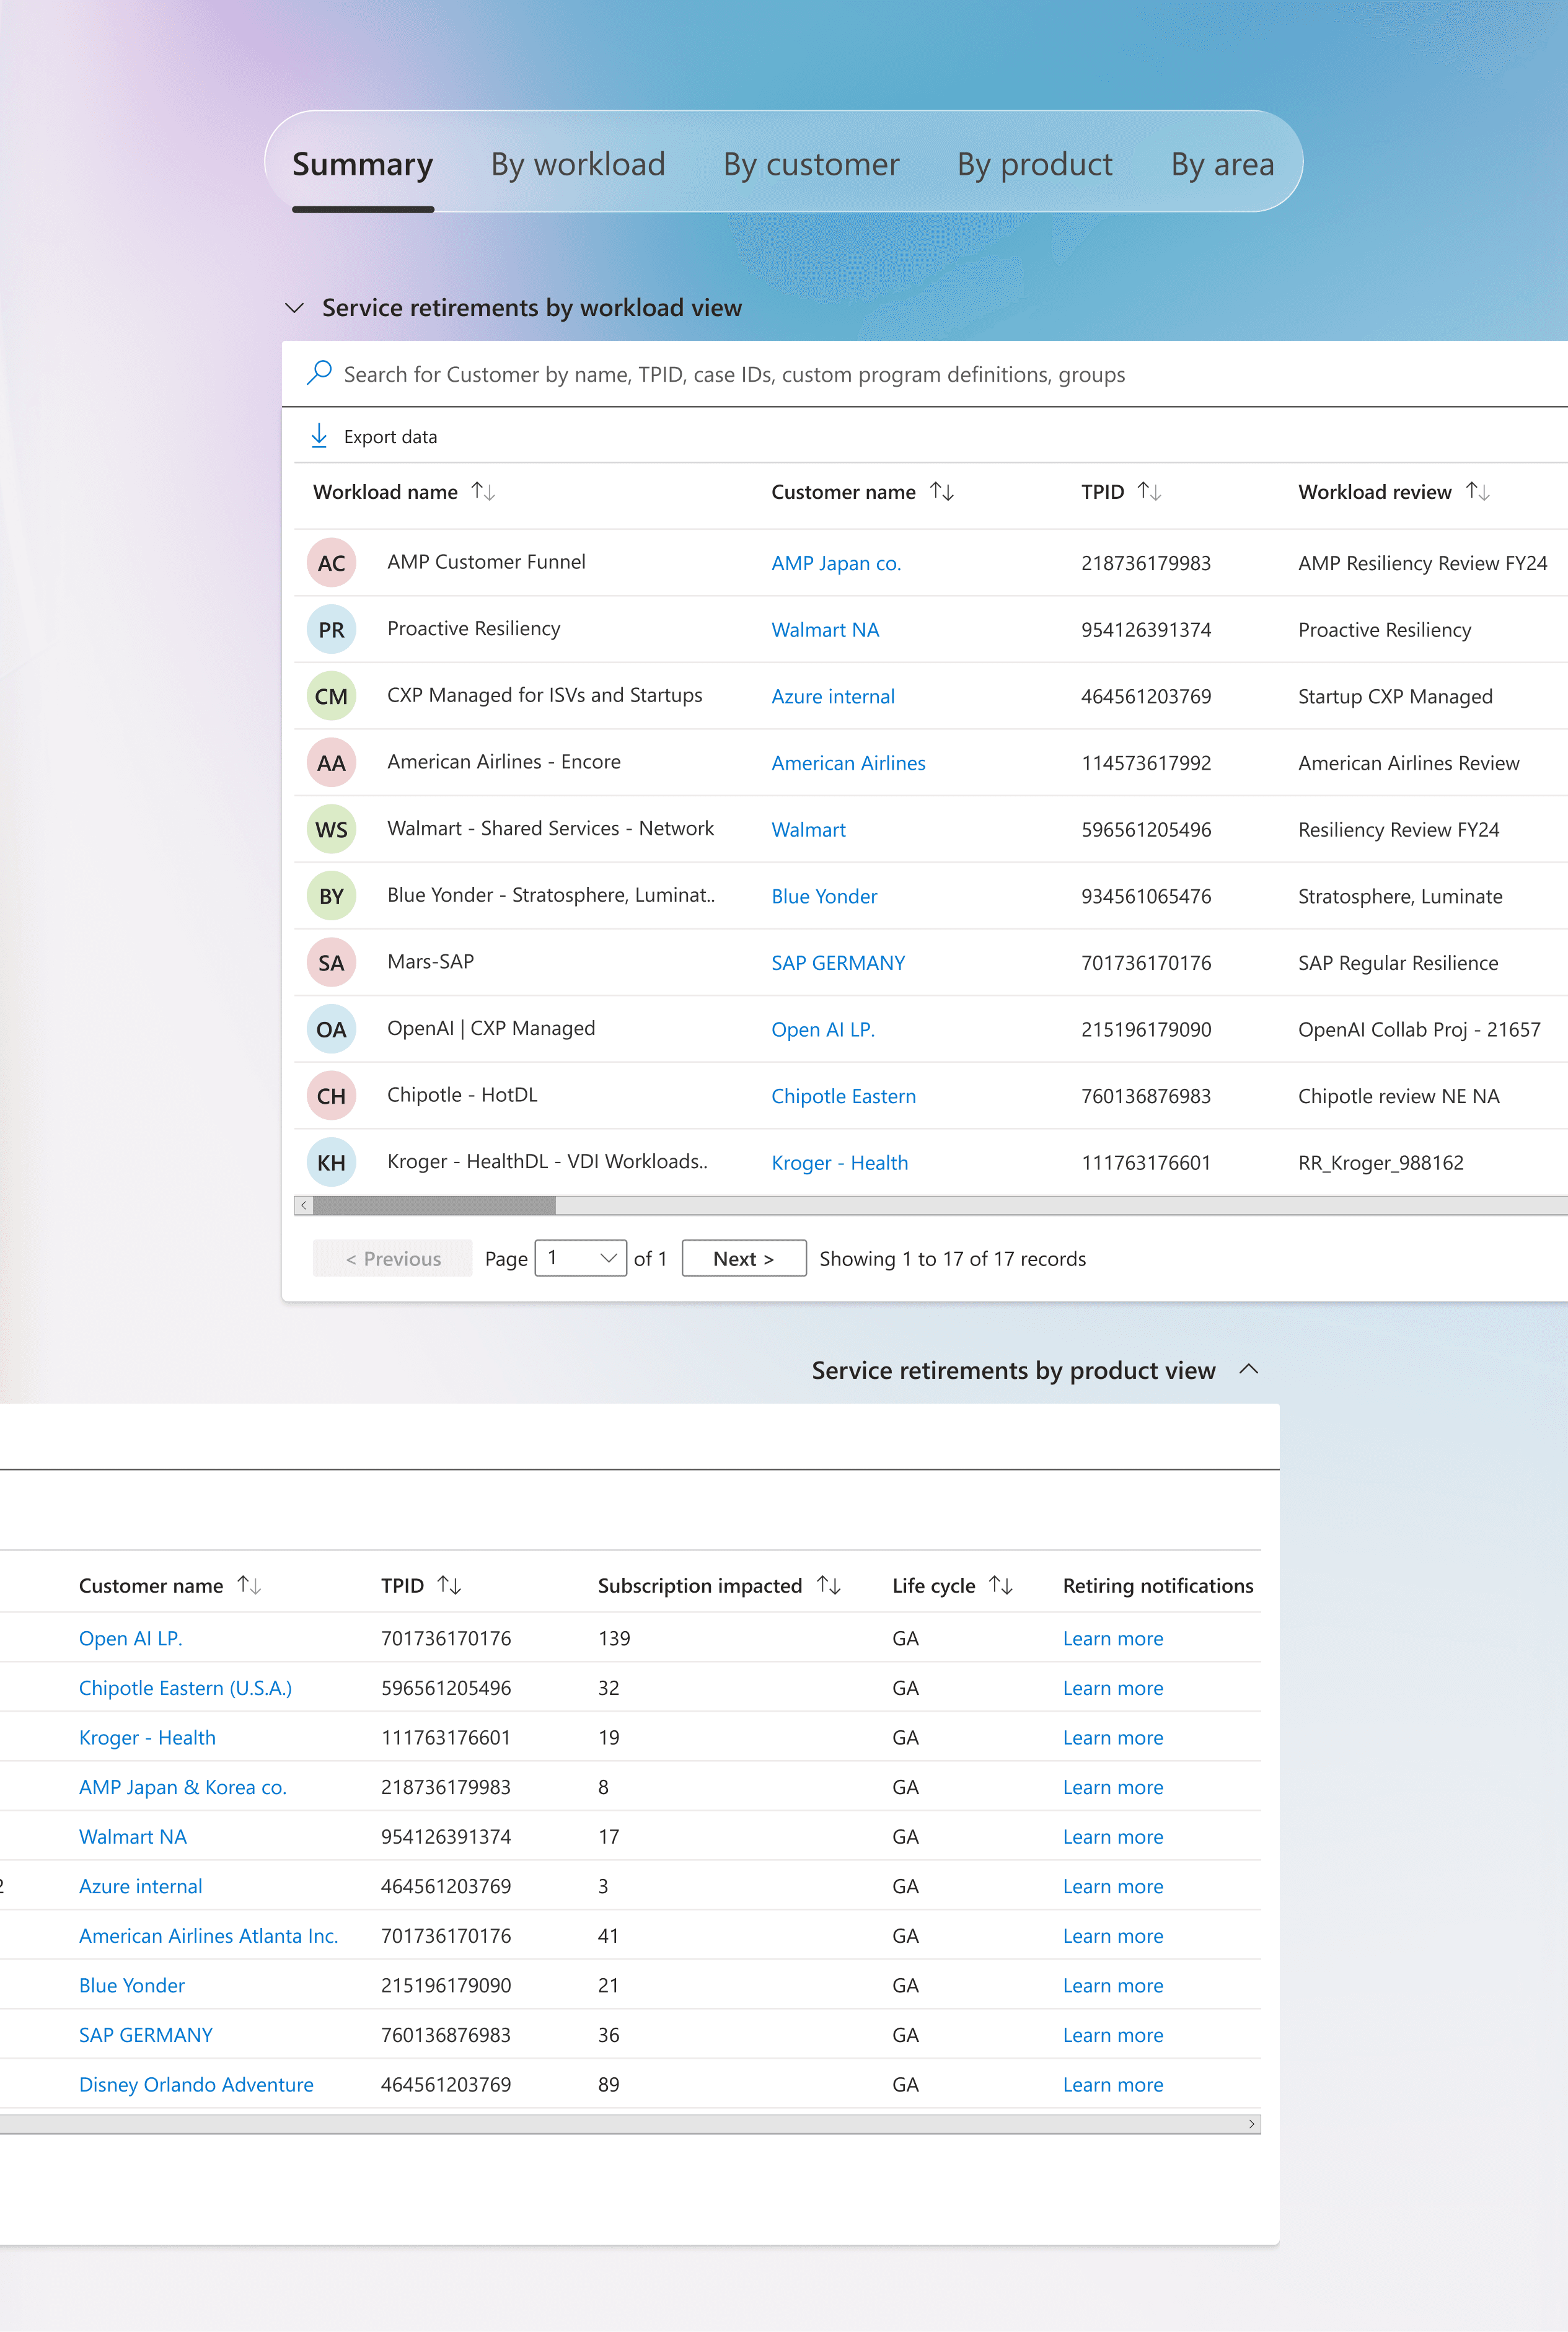Click the AC avatar for AMP Customer Funnel
Viewport: 1568px width, 2332px height.
pos(331,563)
